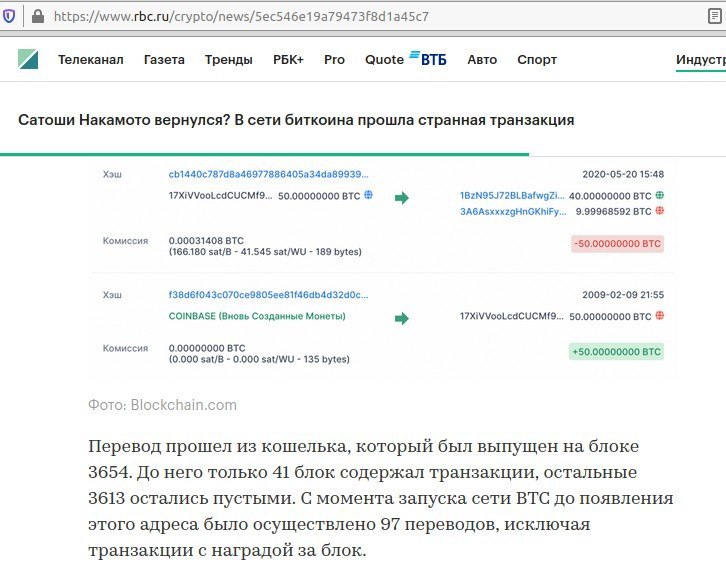
Task: Open the Pro menu item
Action: (334, 60)
